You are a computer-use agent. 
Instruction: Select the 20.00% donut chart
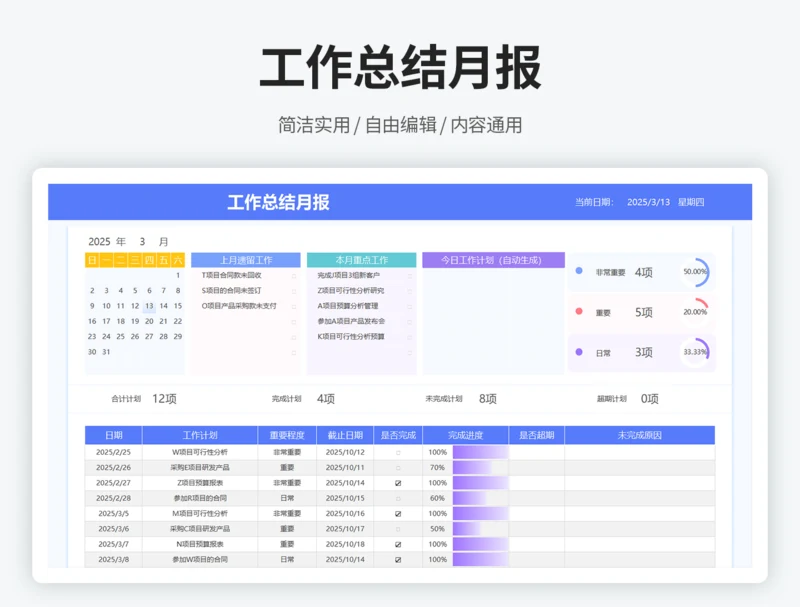[x=695, y=312]
